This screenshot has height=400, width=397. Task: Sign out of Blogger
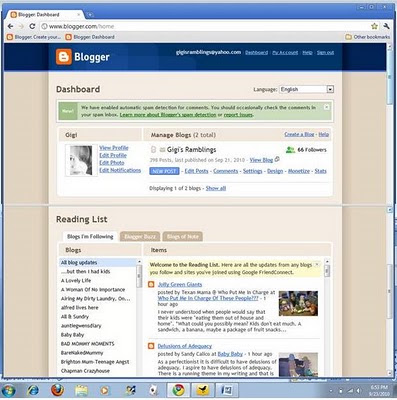(x=325, y=53)
